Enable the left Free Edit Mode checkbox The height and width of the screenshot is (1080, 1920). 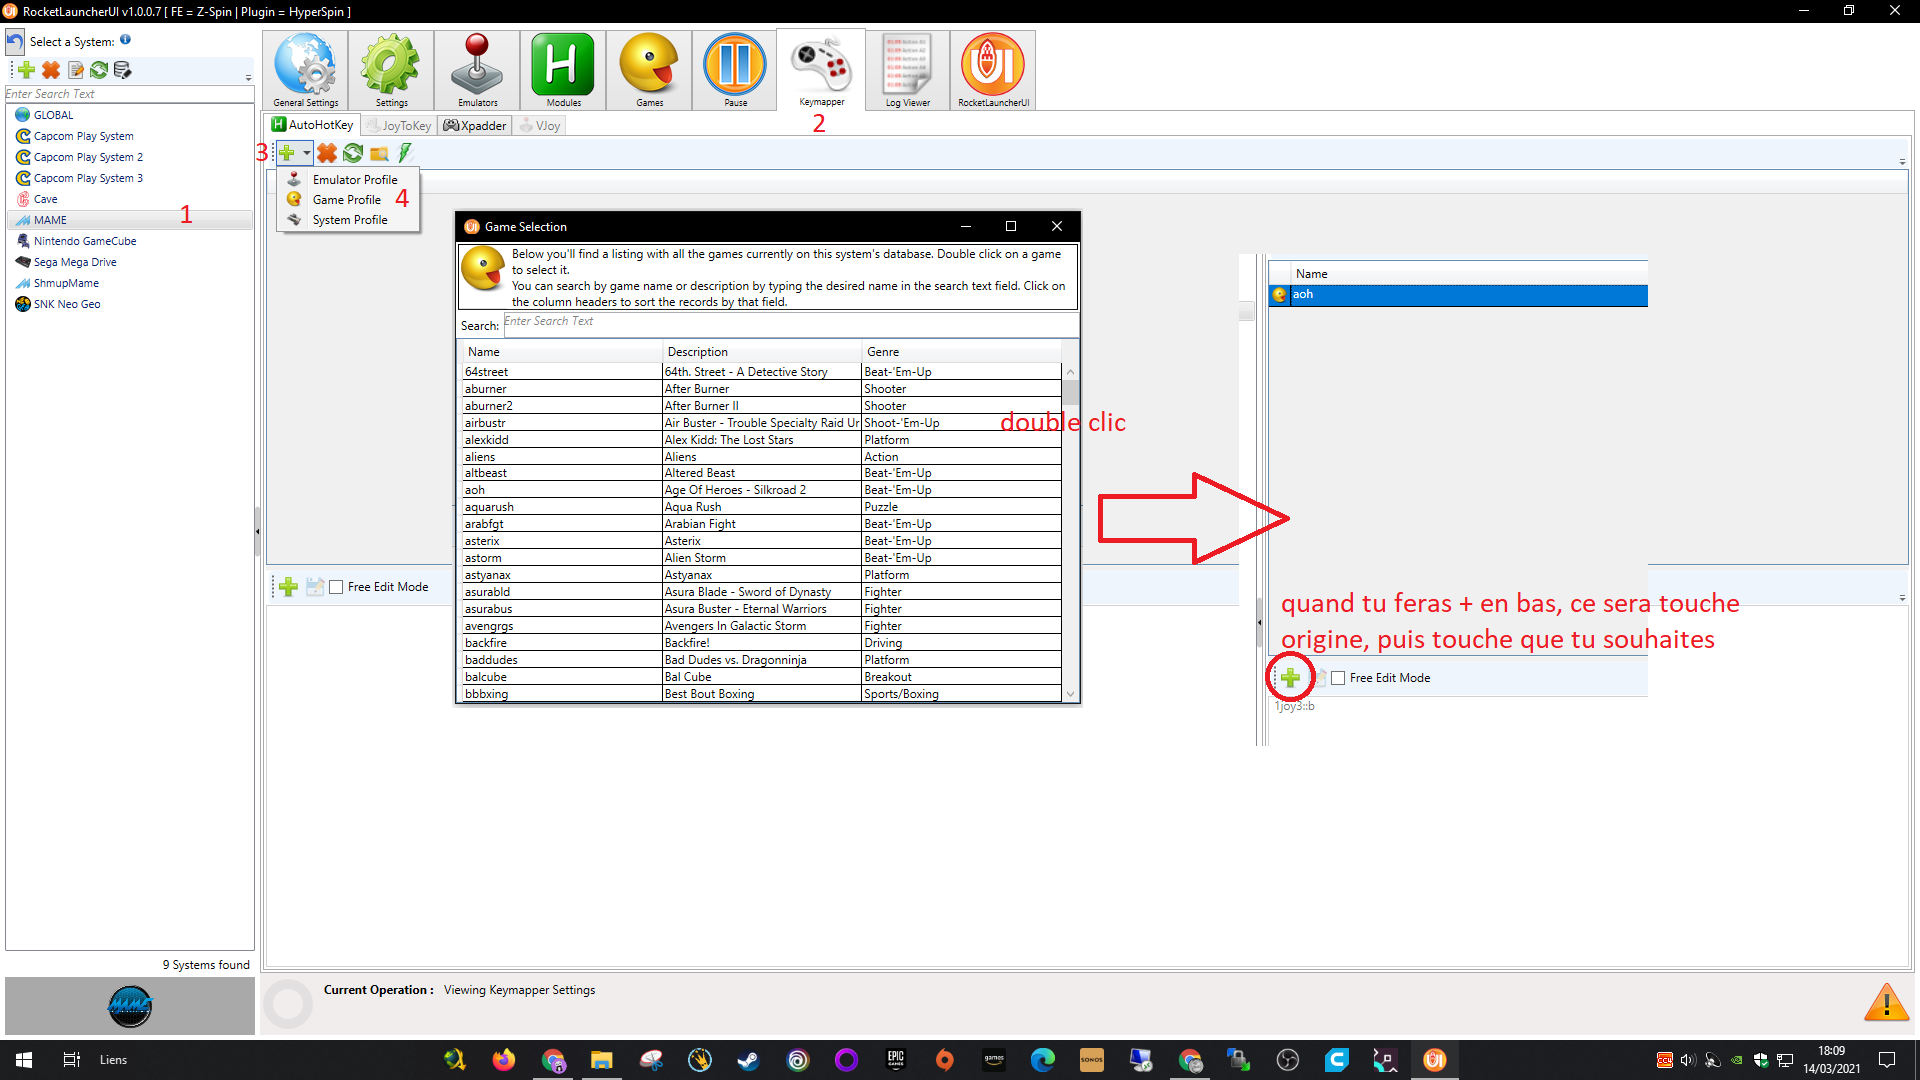click(x=337, y=587)
